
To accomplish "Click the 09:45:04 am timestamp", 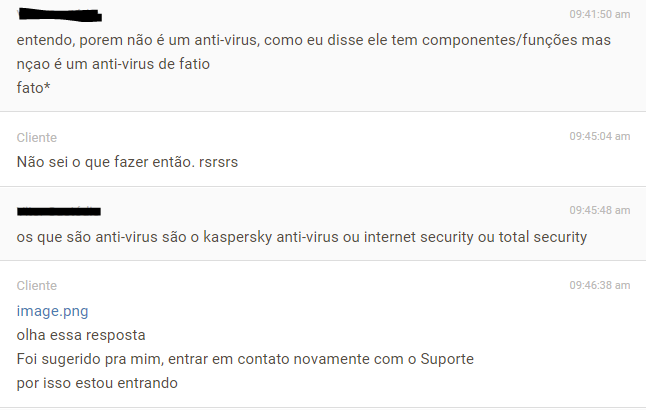I will pyautogui.click(x=599, y=136).
